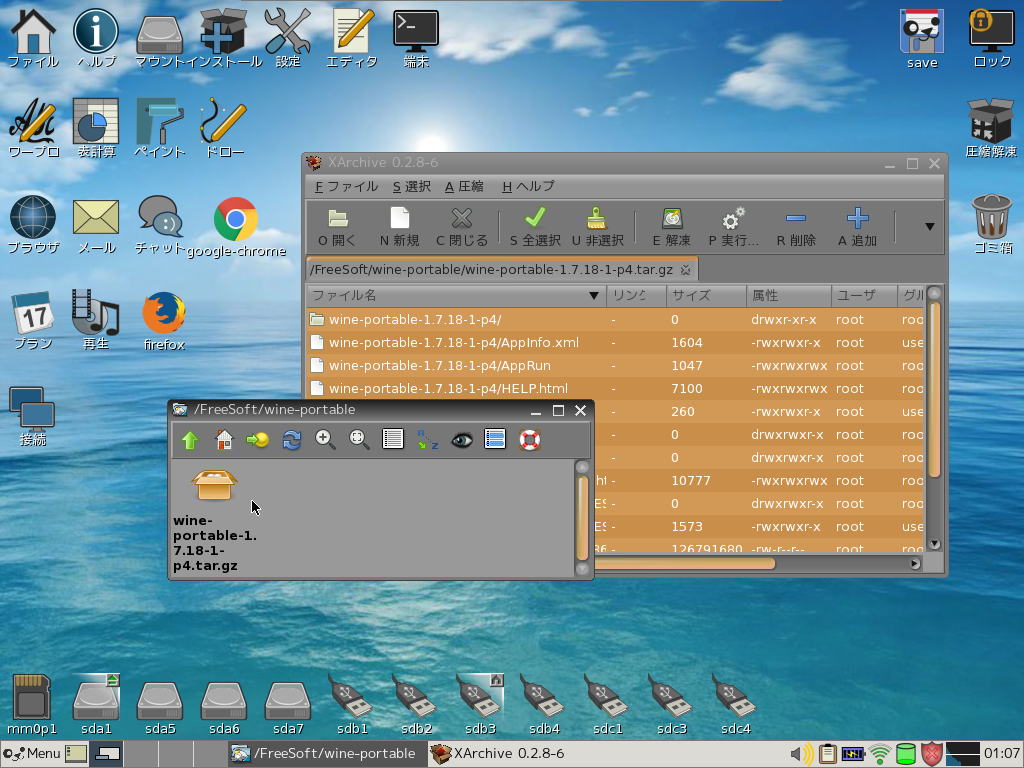Open the ファイル menu in XArchive
1024x768 pixels.
click(346, 186)
